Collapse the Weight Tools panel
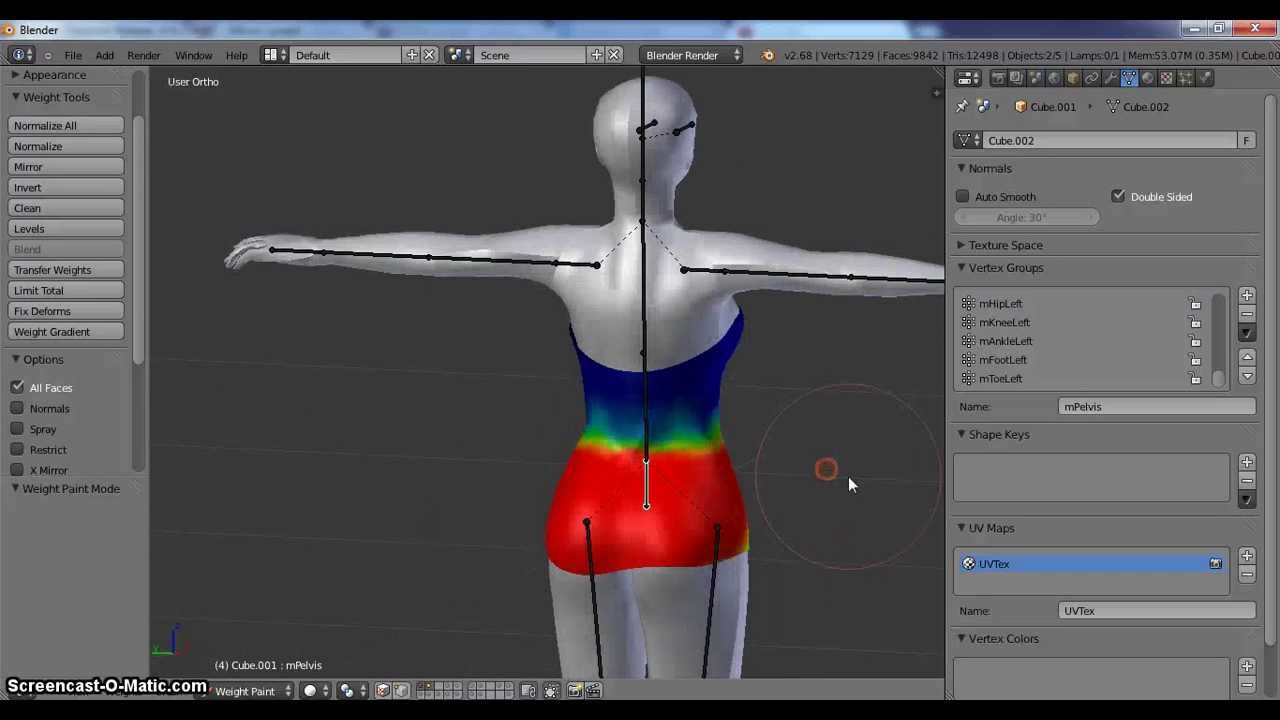 coord(16,97)
